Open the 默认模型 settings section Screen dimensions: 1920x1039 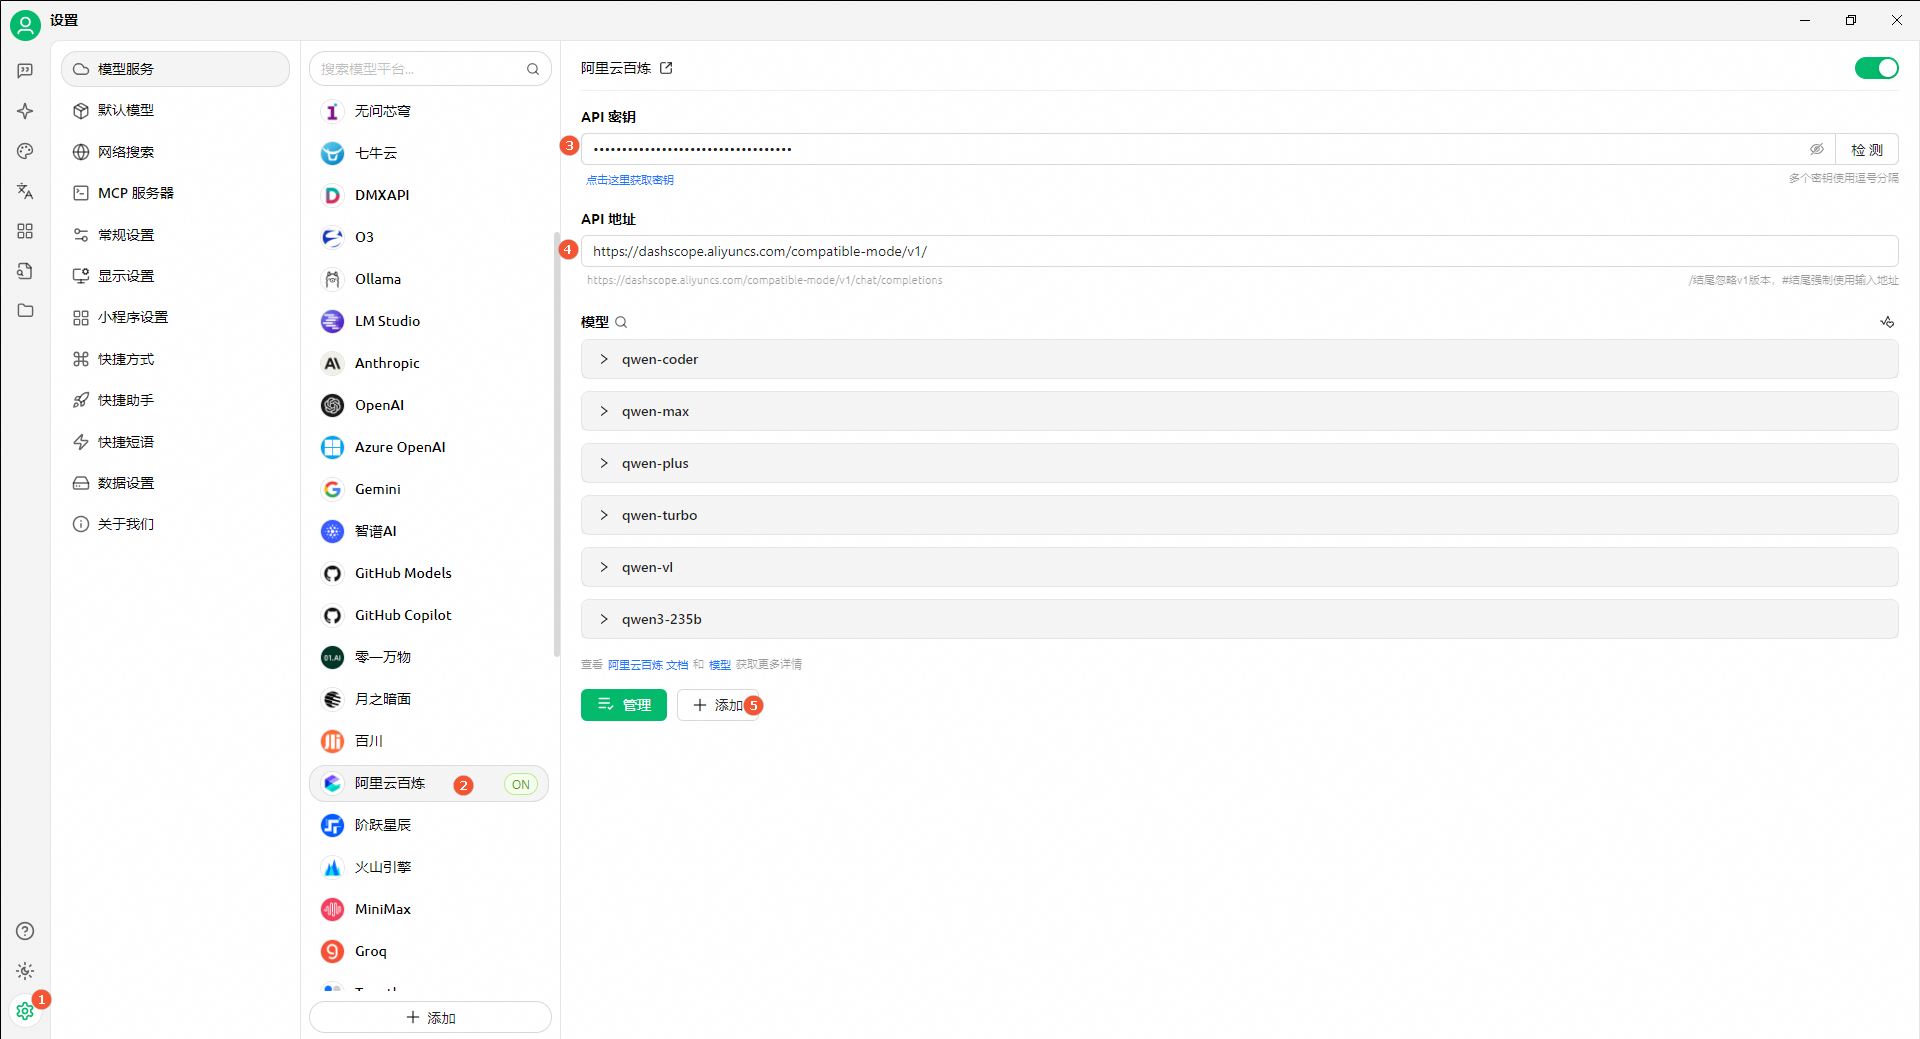pyautogui.click(x=175, y=110)
